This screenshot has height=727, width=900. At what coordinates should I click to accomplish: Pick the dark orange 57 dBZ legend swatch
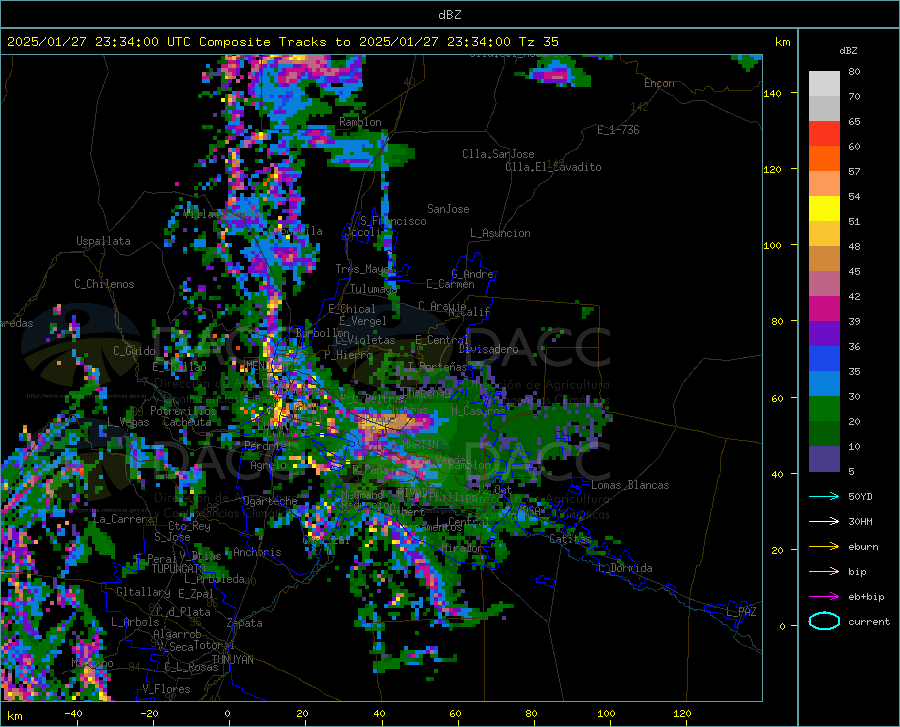824,158
